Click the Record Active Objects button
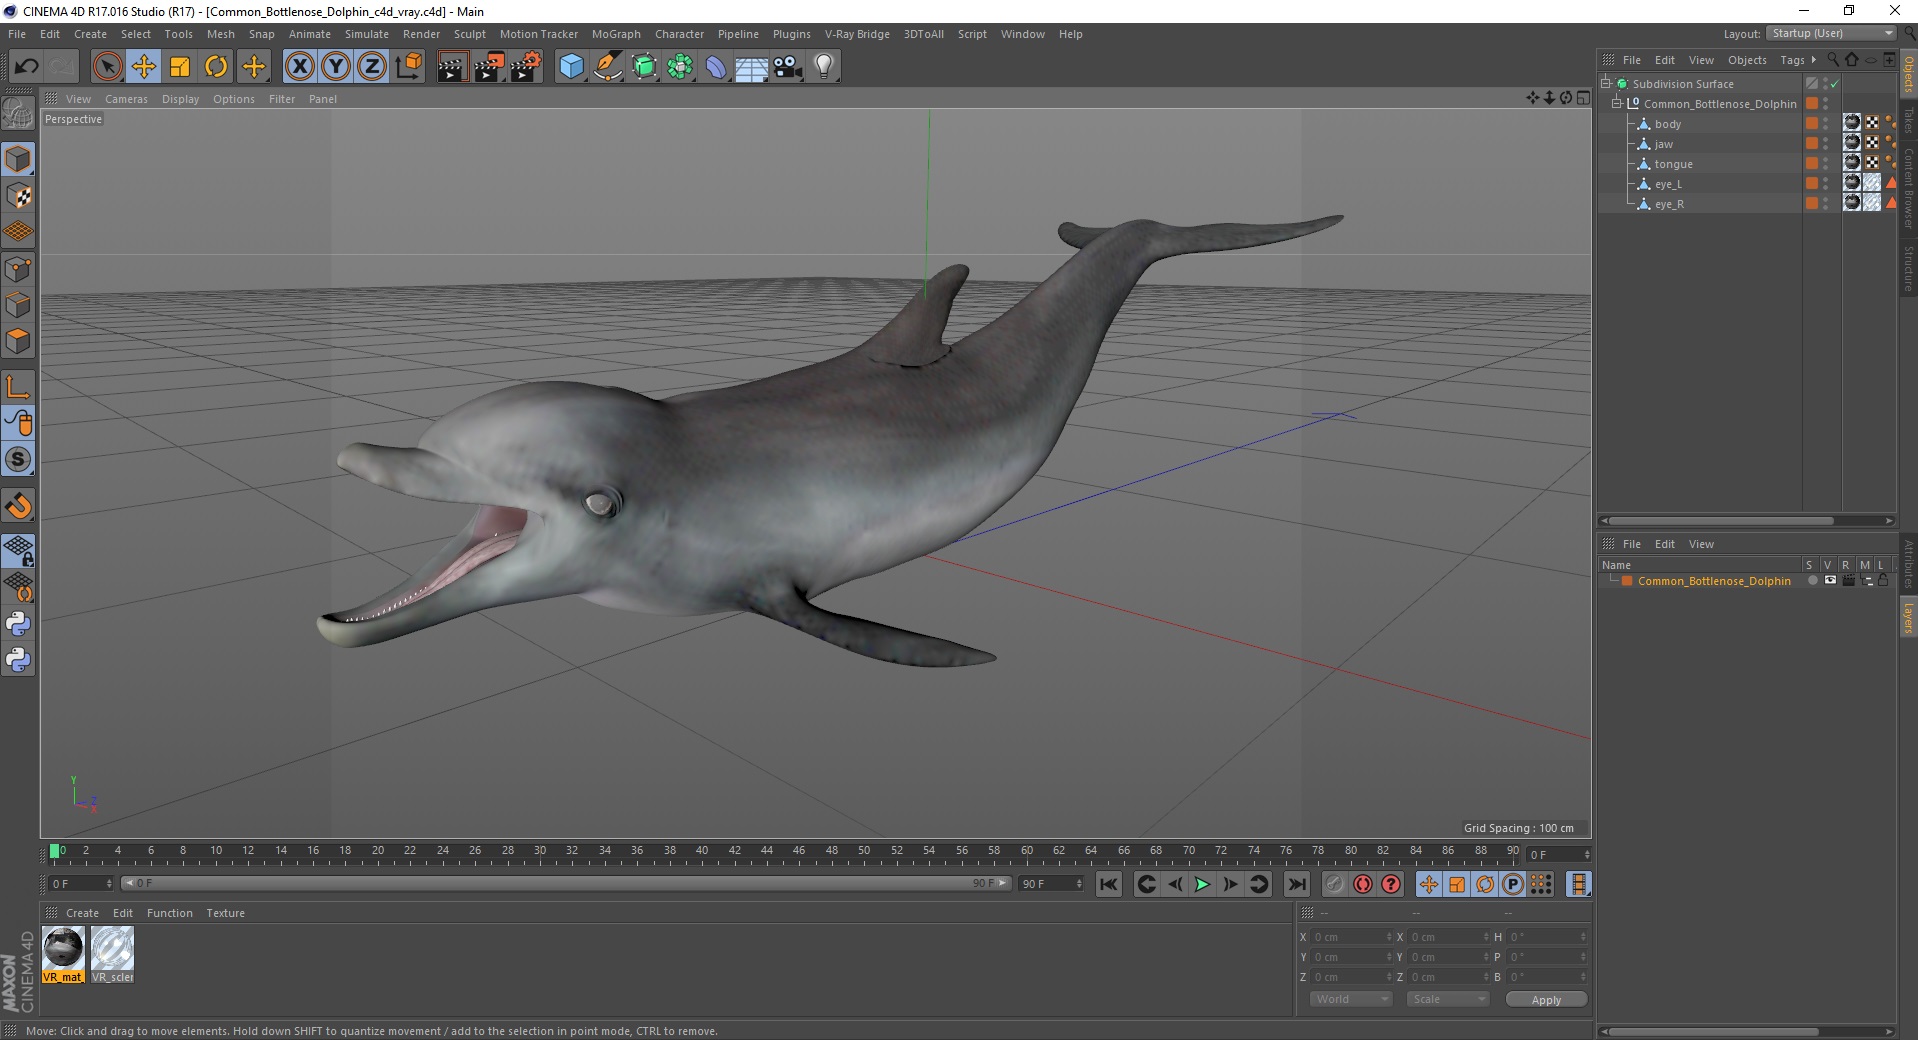This screenshot has width=1918, height=1040. pos(1334,884)
